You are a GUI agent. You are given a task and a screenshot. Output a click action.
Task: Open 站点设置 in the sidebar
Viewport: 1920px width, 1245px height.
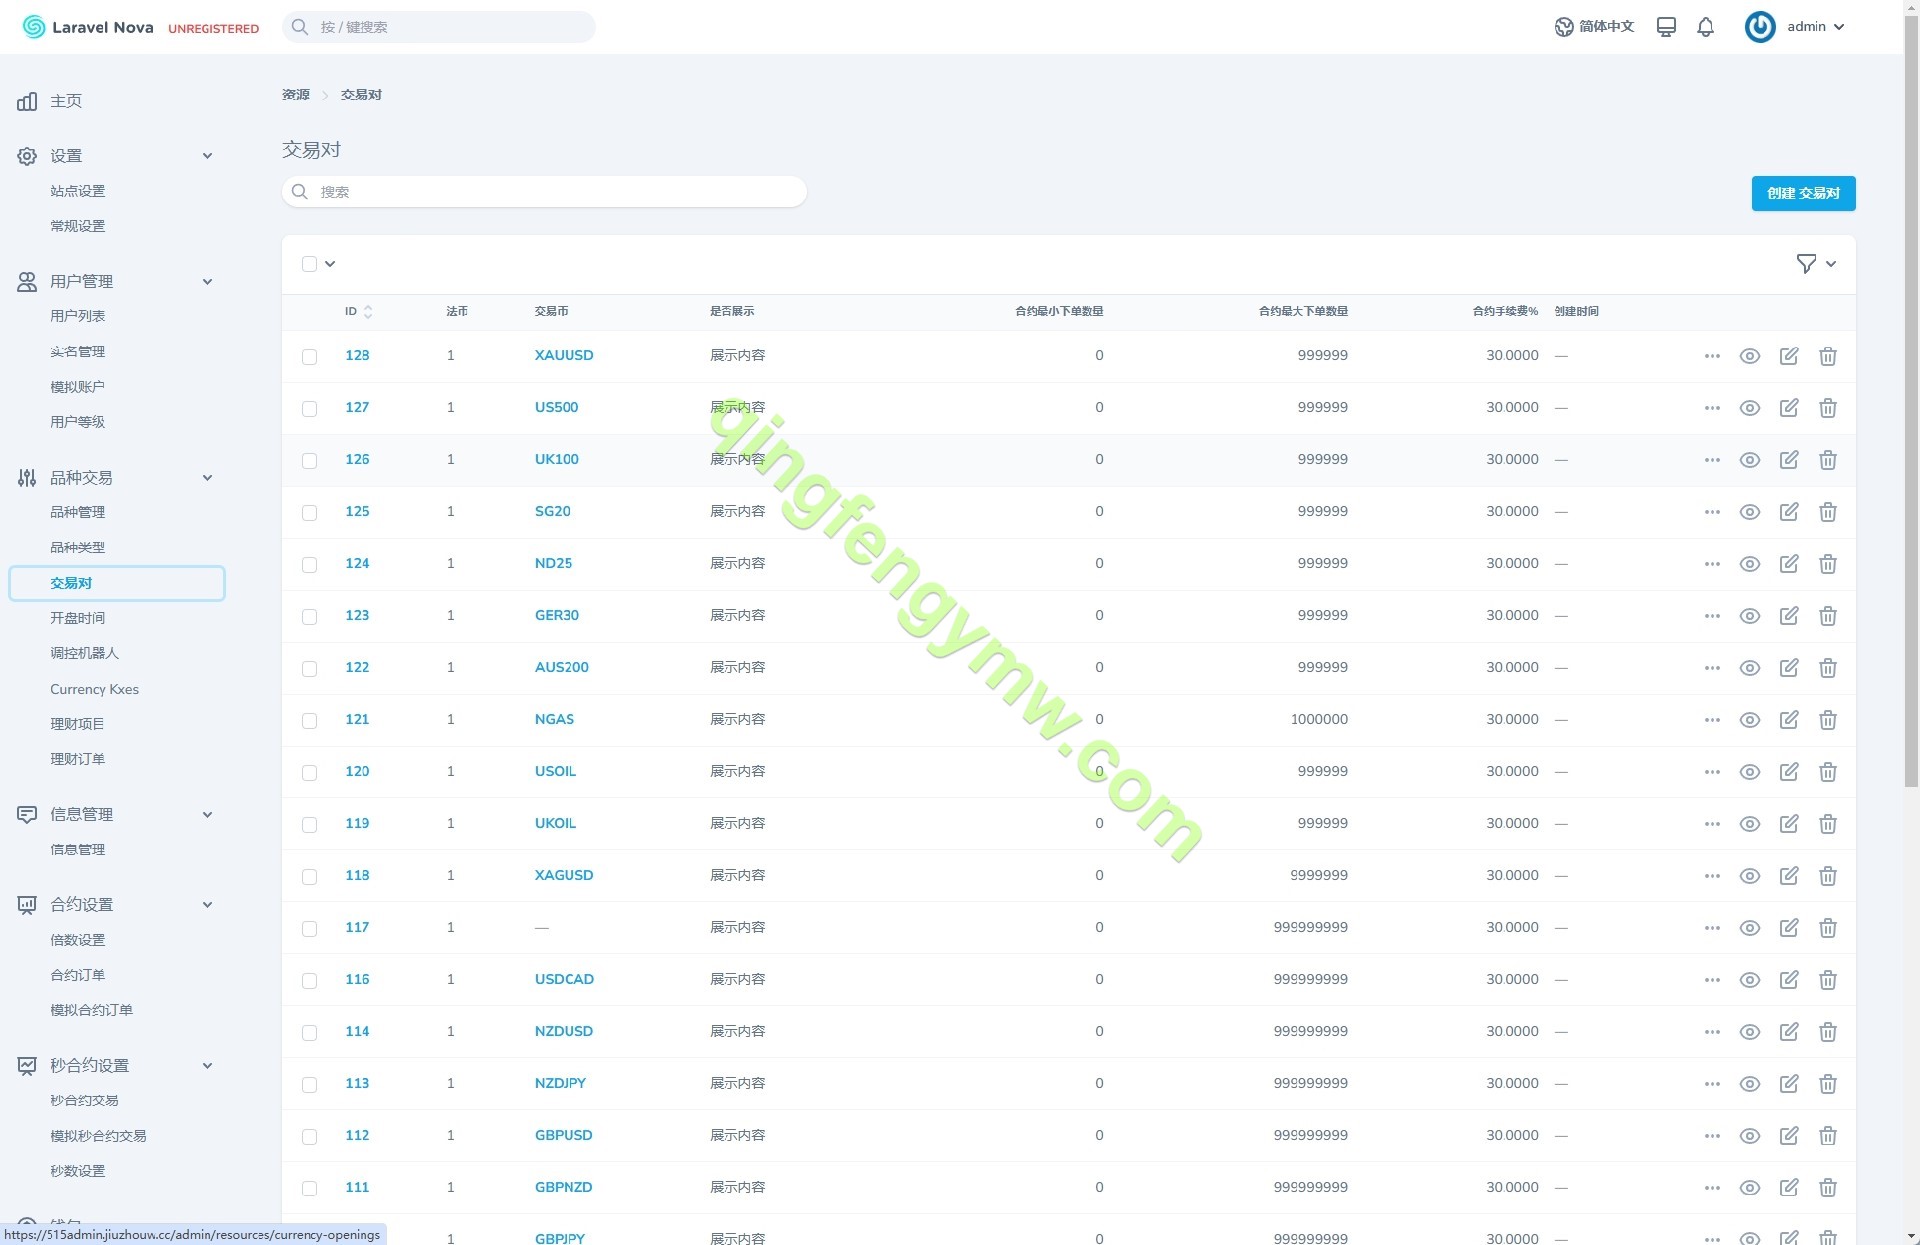point(78,191)
